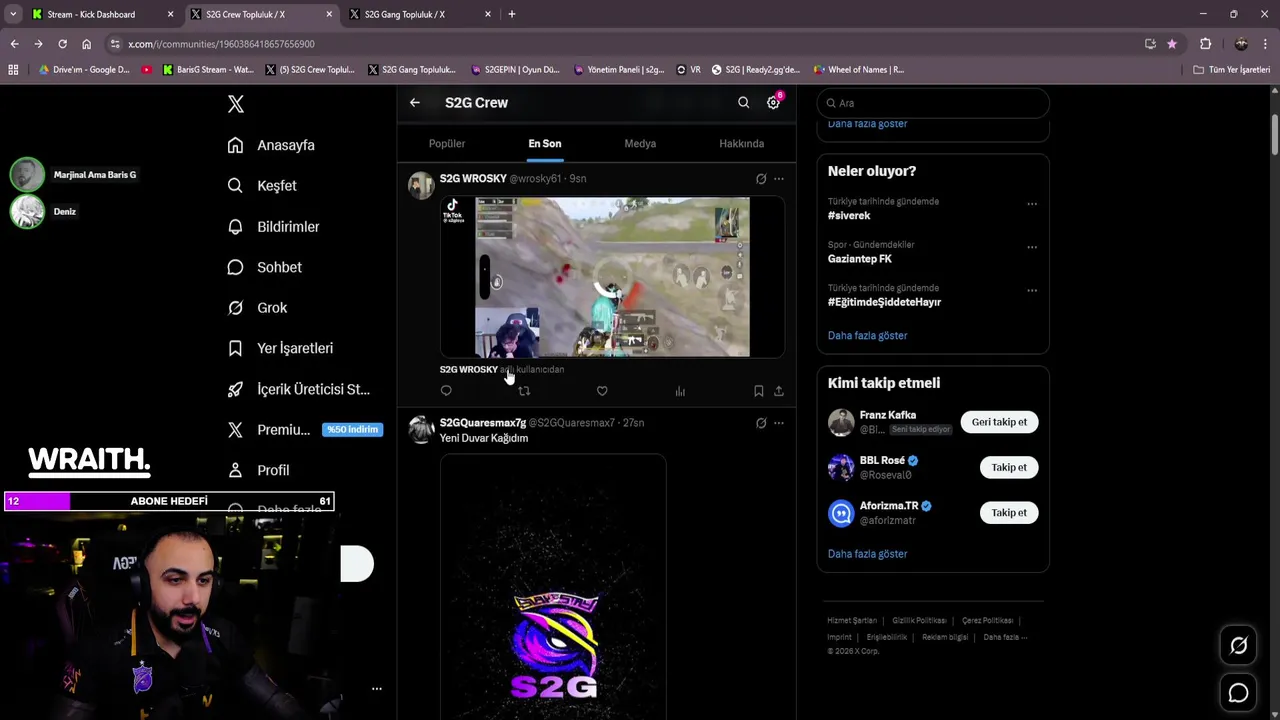Search inside the S2G Crew community
Image resolution: width=1280 pixels, height=720 pixels.
tap(743, 102)
